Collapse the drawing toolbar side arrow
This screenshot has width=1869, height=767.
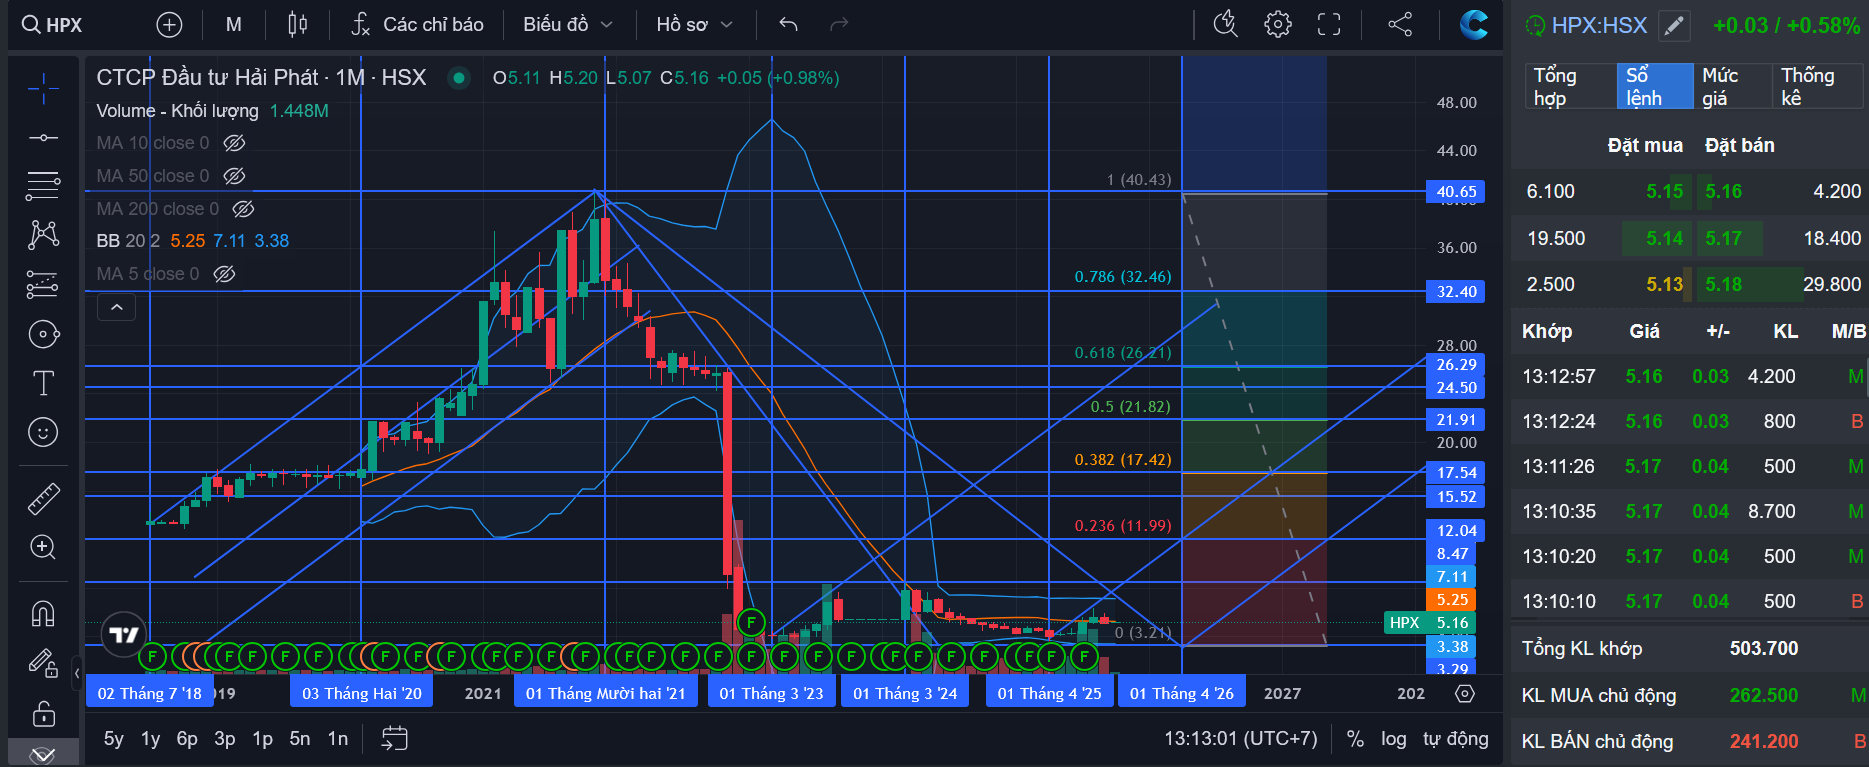77,673
